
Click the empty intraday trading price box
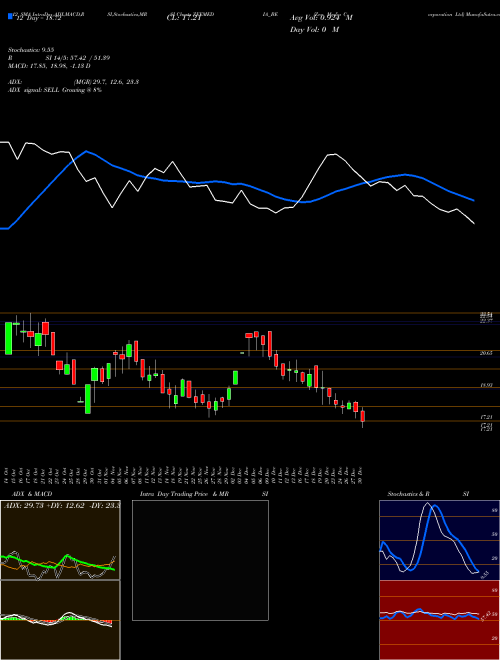(x=200, y=560)
